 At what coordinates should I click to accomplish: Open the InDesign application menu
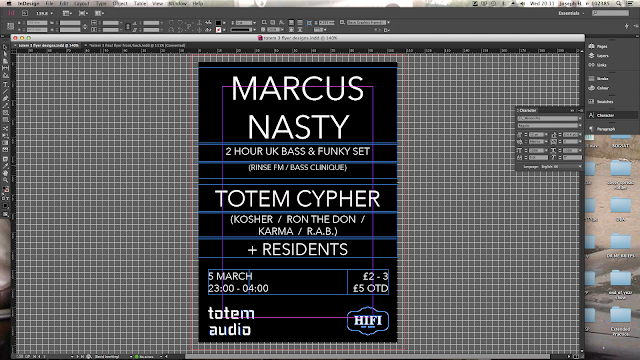coord(28,3)
